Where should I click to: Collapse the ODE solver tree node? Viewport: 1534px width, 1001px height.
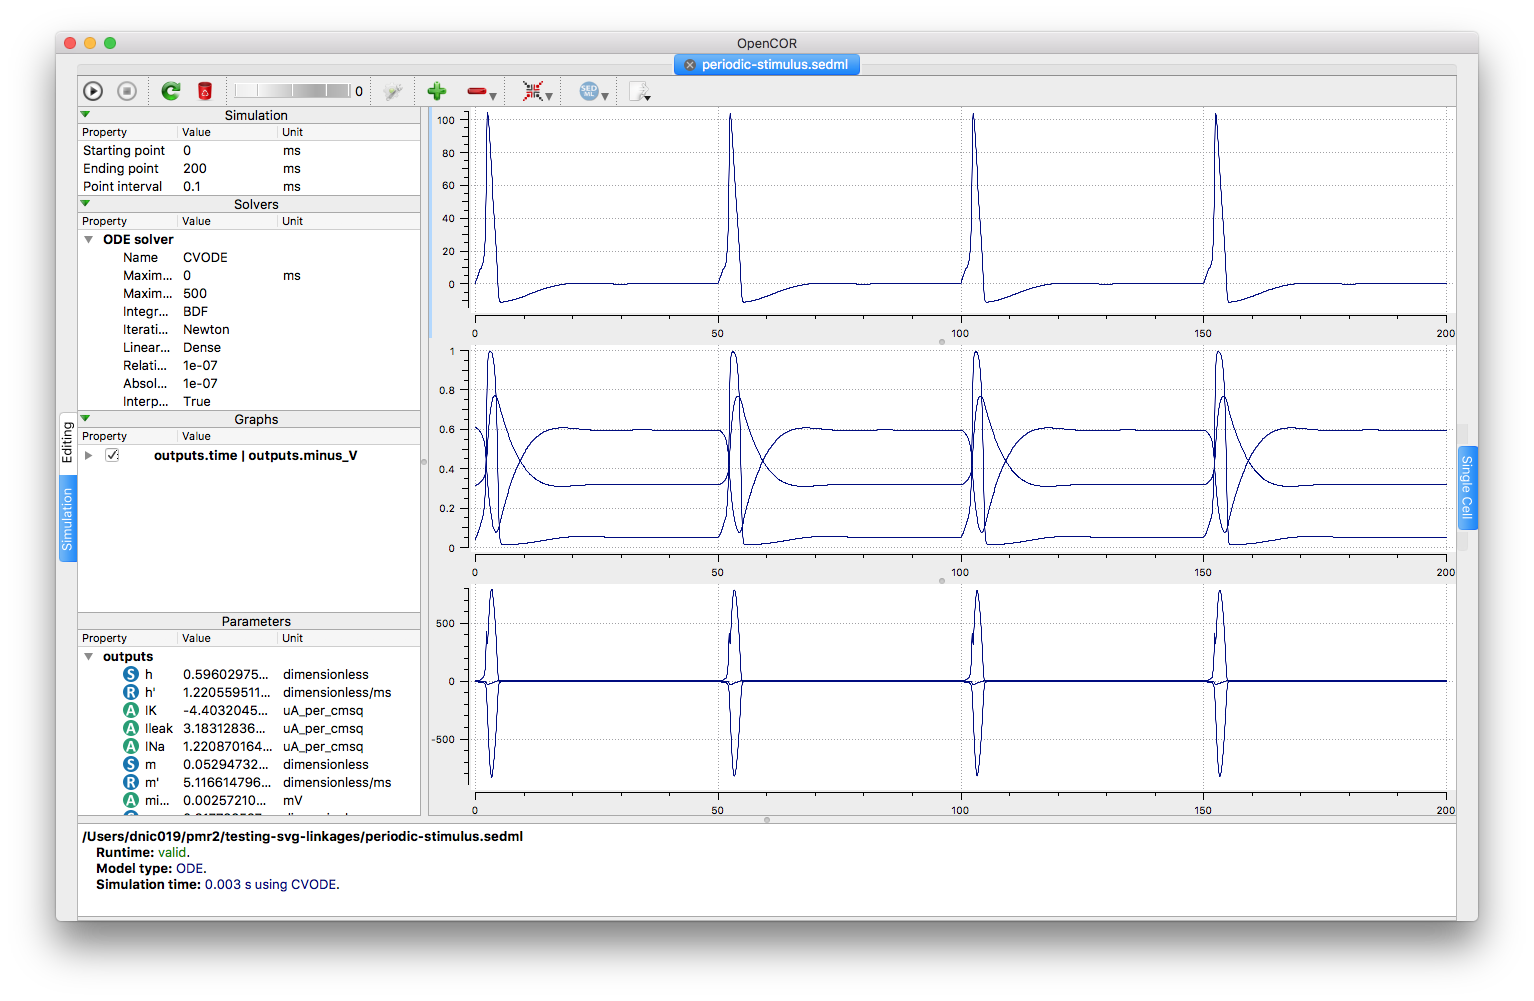(x=89, y=240)
